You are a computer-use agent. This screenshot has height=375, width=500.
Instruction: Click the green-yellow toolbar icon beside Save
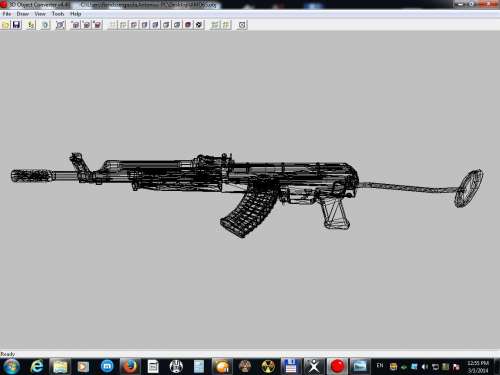31,25
